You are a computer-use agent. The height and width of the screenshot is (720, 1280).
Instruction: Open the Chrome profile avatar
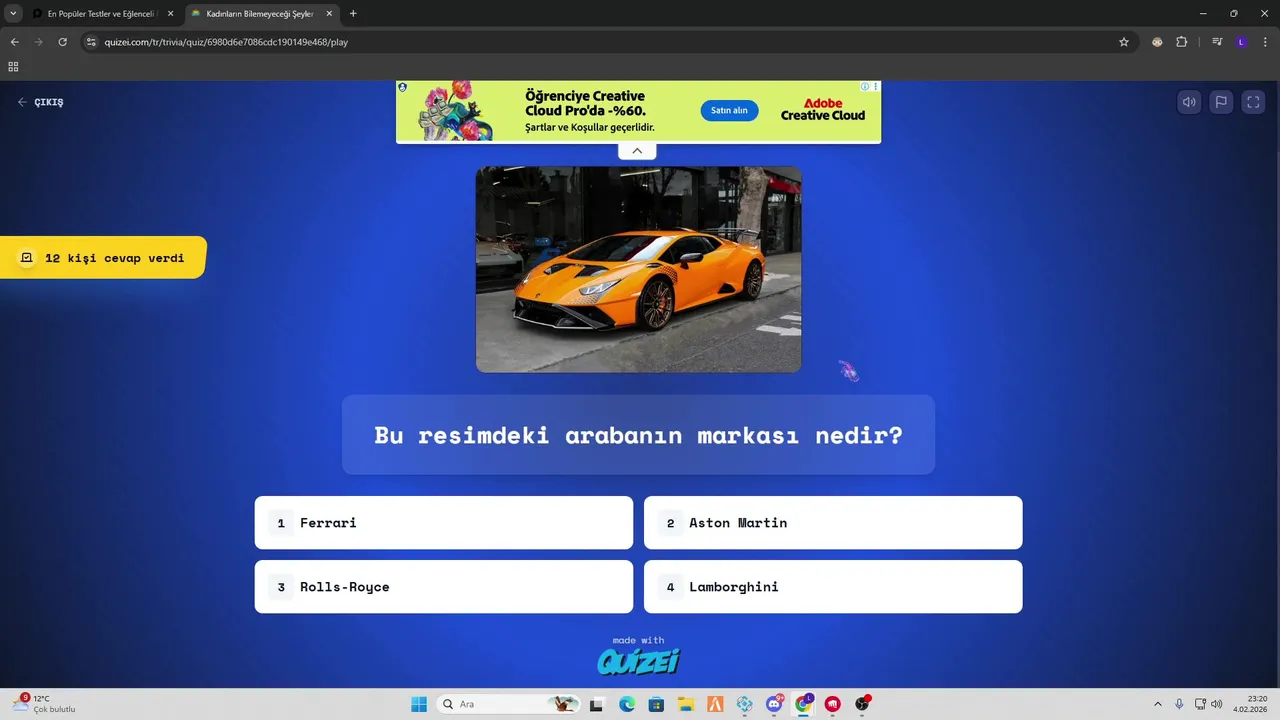click(x=1241, y=42)
